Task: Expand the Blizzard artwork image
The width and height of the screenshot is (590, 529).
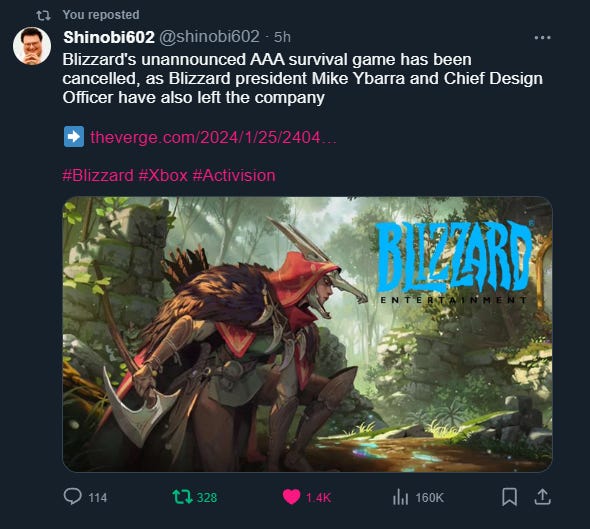Action: [307, 334]
